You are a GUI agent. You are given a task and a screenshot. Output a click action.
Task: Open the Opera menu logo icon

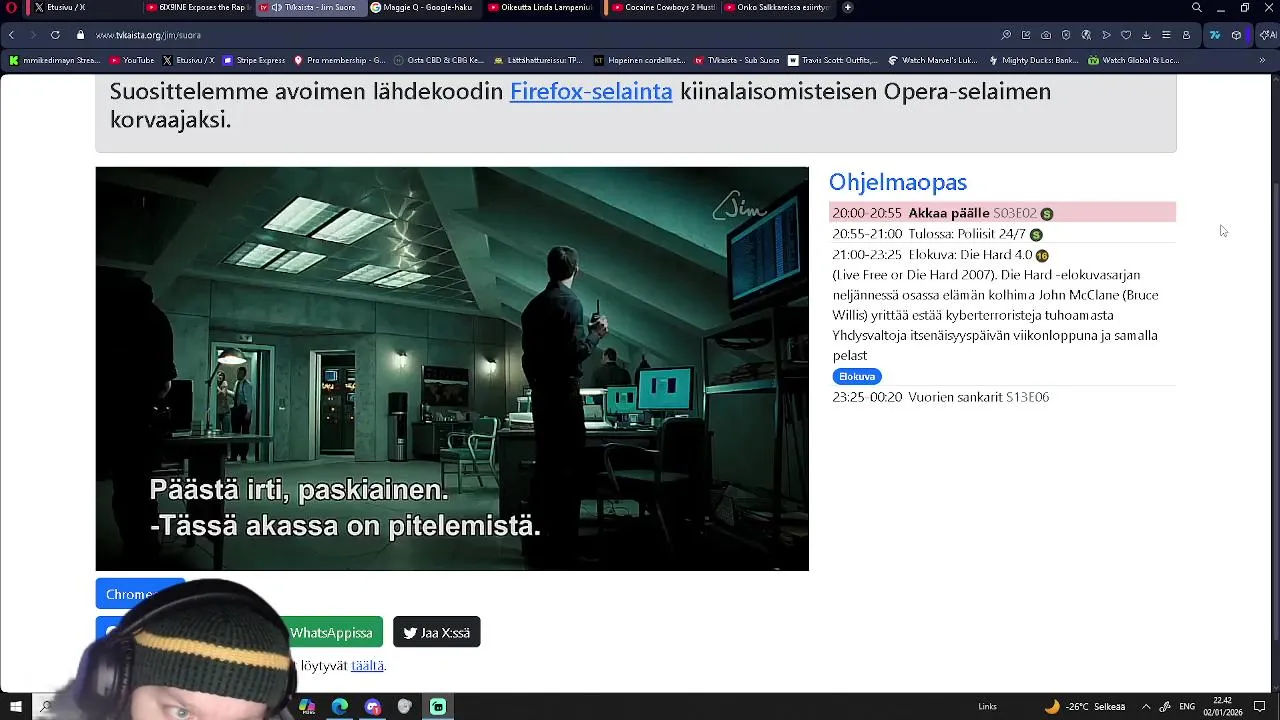[11, 7]
